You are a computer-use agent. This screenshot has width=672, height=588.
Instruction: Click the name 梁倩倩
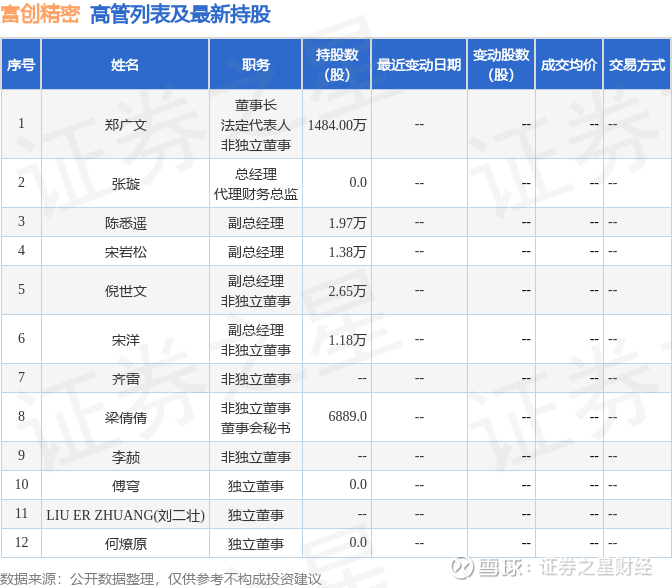(126, 418)
